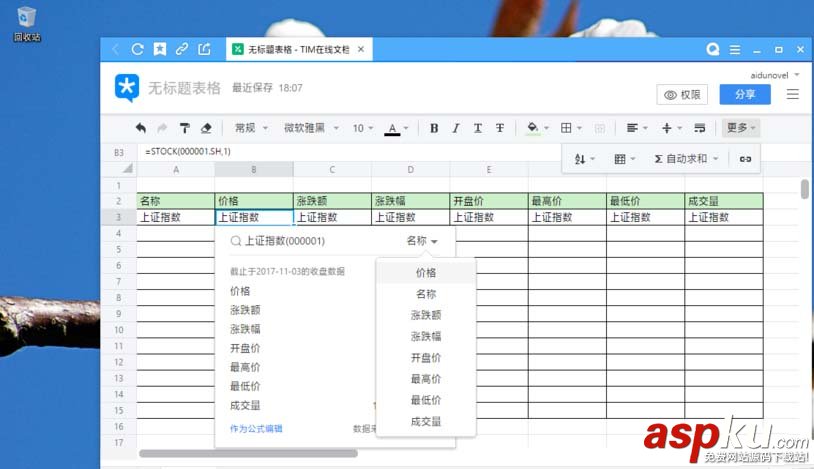Open the chat bubble icon in title bar
The image size is (814, 469).
pyautogui.click(x=713, y=49)
